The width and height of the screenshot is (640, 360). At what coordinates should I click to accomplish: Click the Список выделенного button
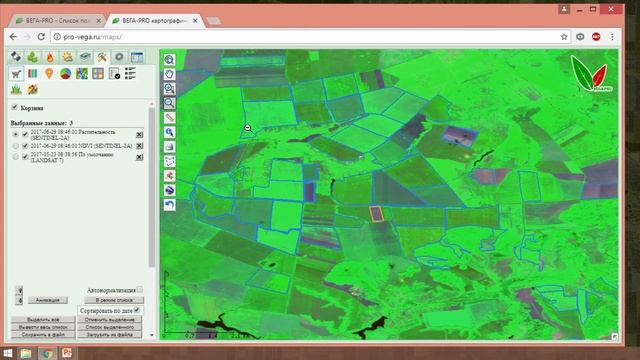110,327
